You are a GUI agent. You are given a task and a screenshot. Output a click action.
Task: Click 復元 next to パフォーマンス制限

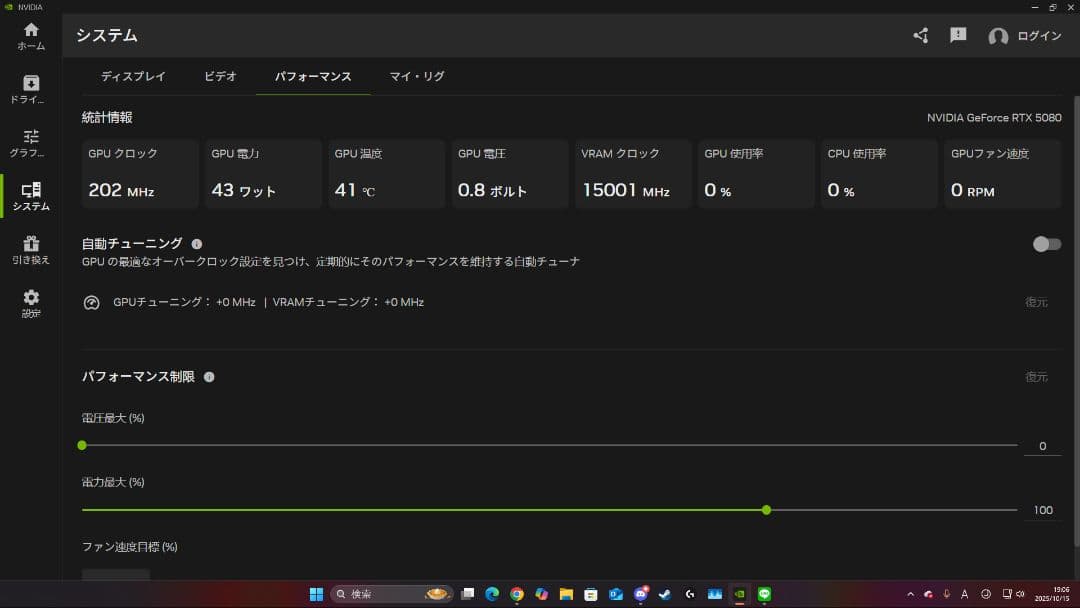click(x=1038, y=377)
